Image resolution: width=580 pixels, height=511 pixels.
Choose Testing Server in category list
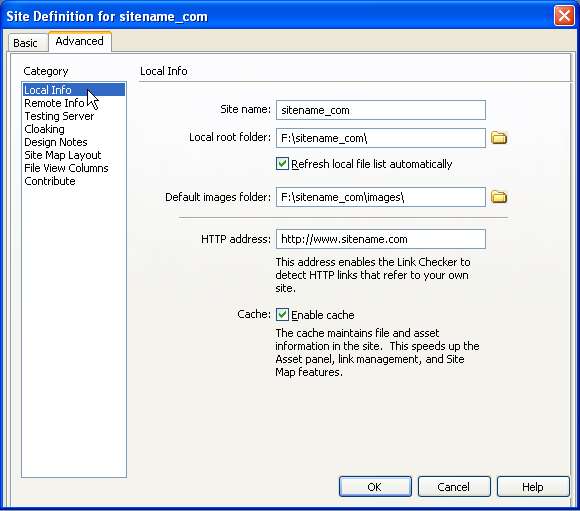[59, 116]
